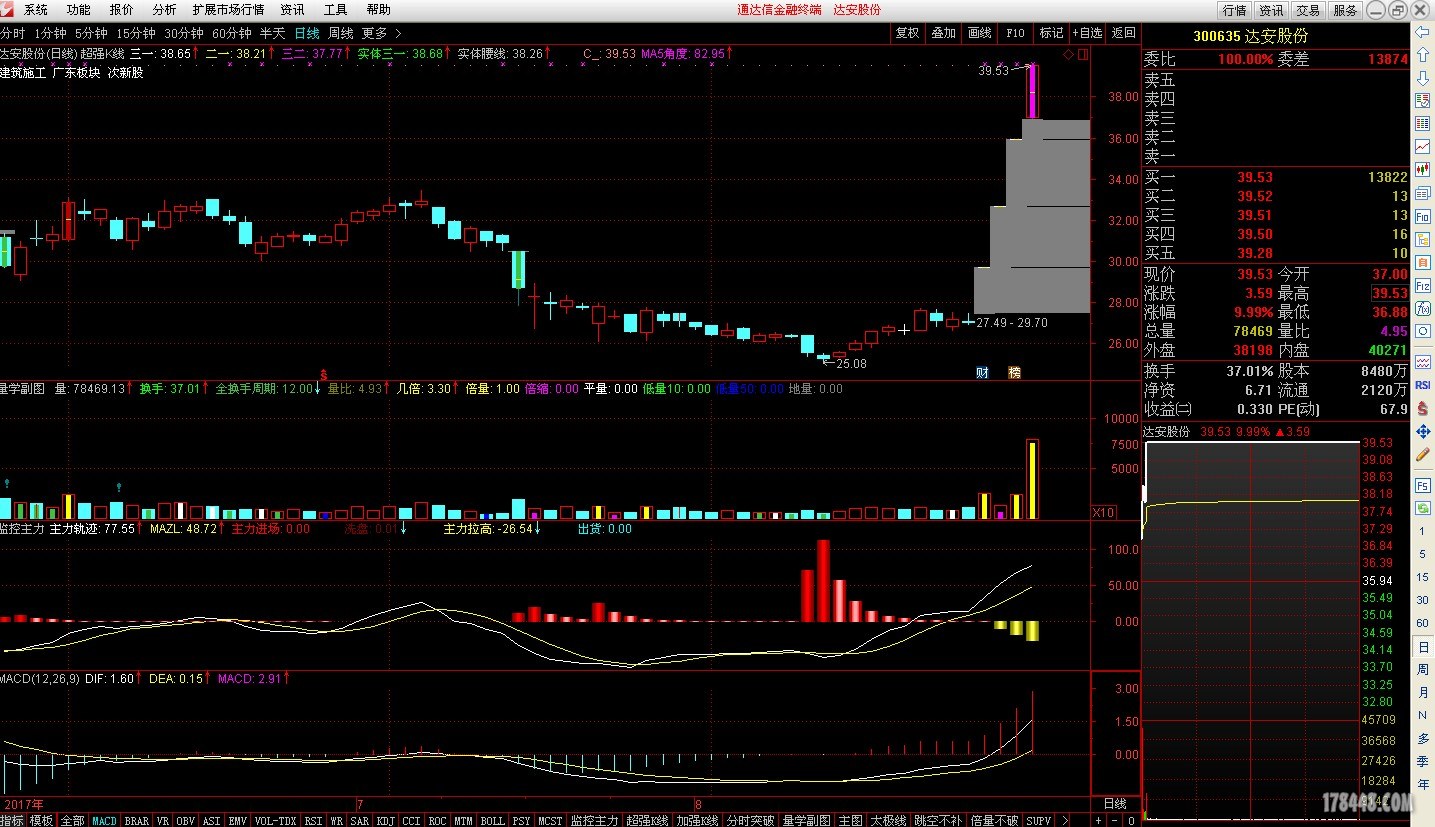Open the Fiz icon in right sidebar
This screenshot has height=827, width=1435.
tap(1422, 286)
